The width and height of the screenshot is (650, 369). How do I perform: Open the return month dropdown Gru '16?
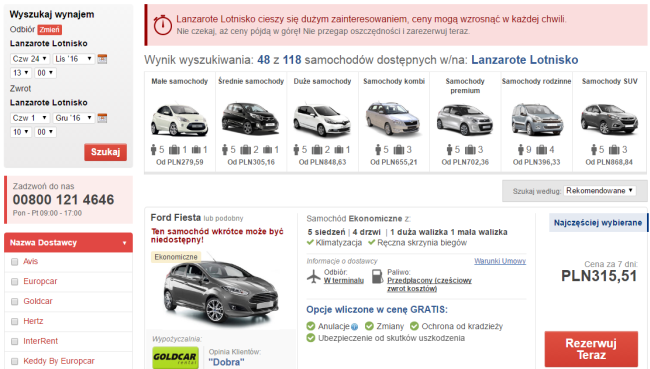point(74,118)
